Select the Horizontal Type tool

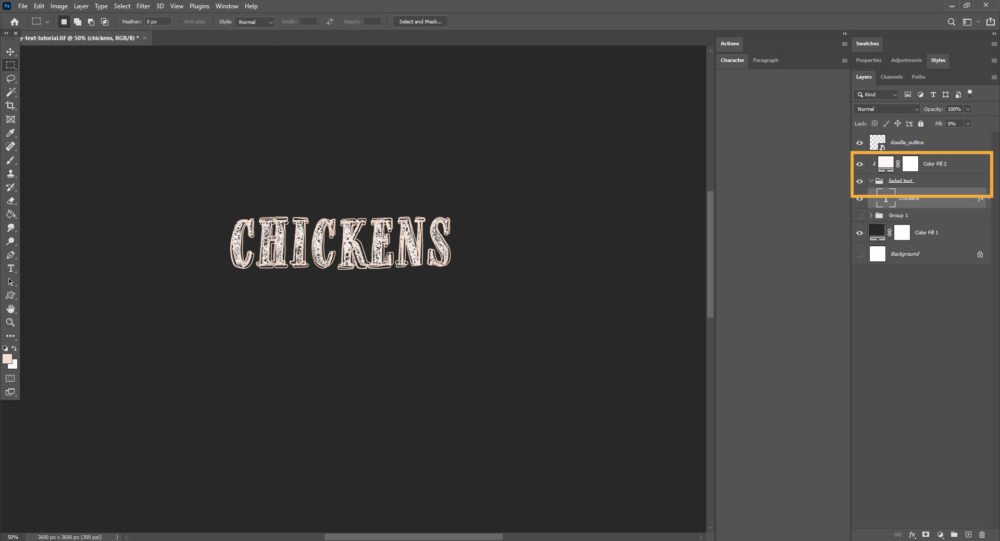click(x=11, y=269)
